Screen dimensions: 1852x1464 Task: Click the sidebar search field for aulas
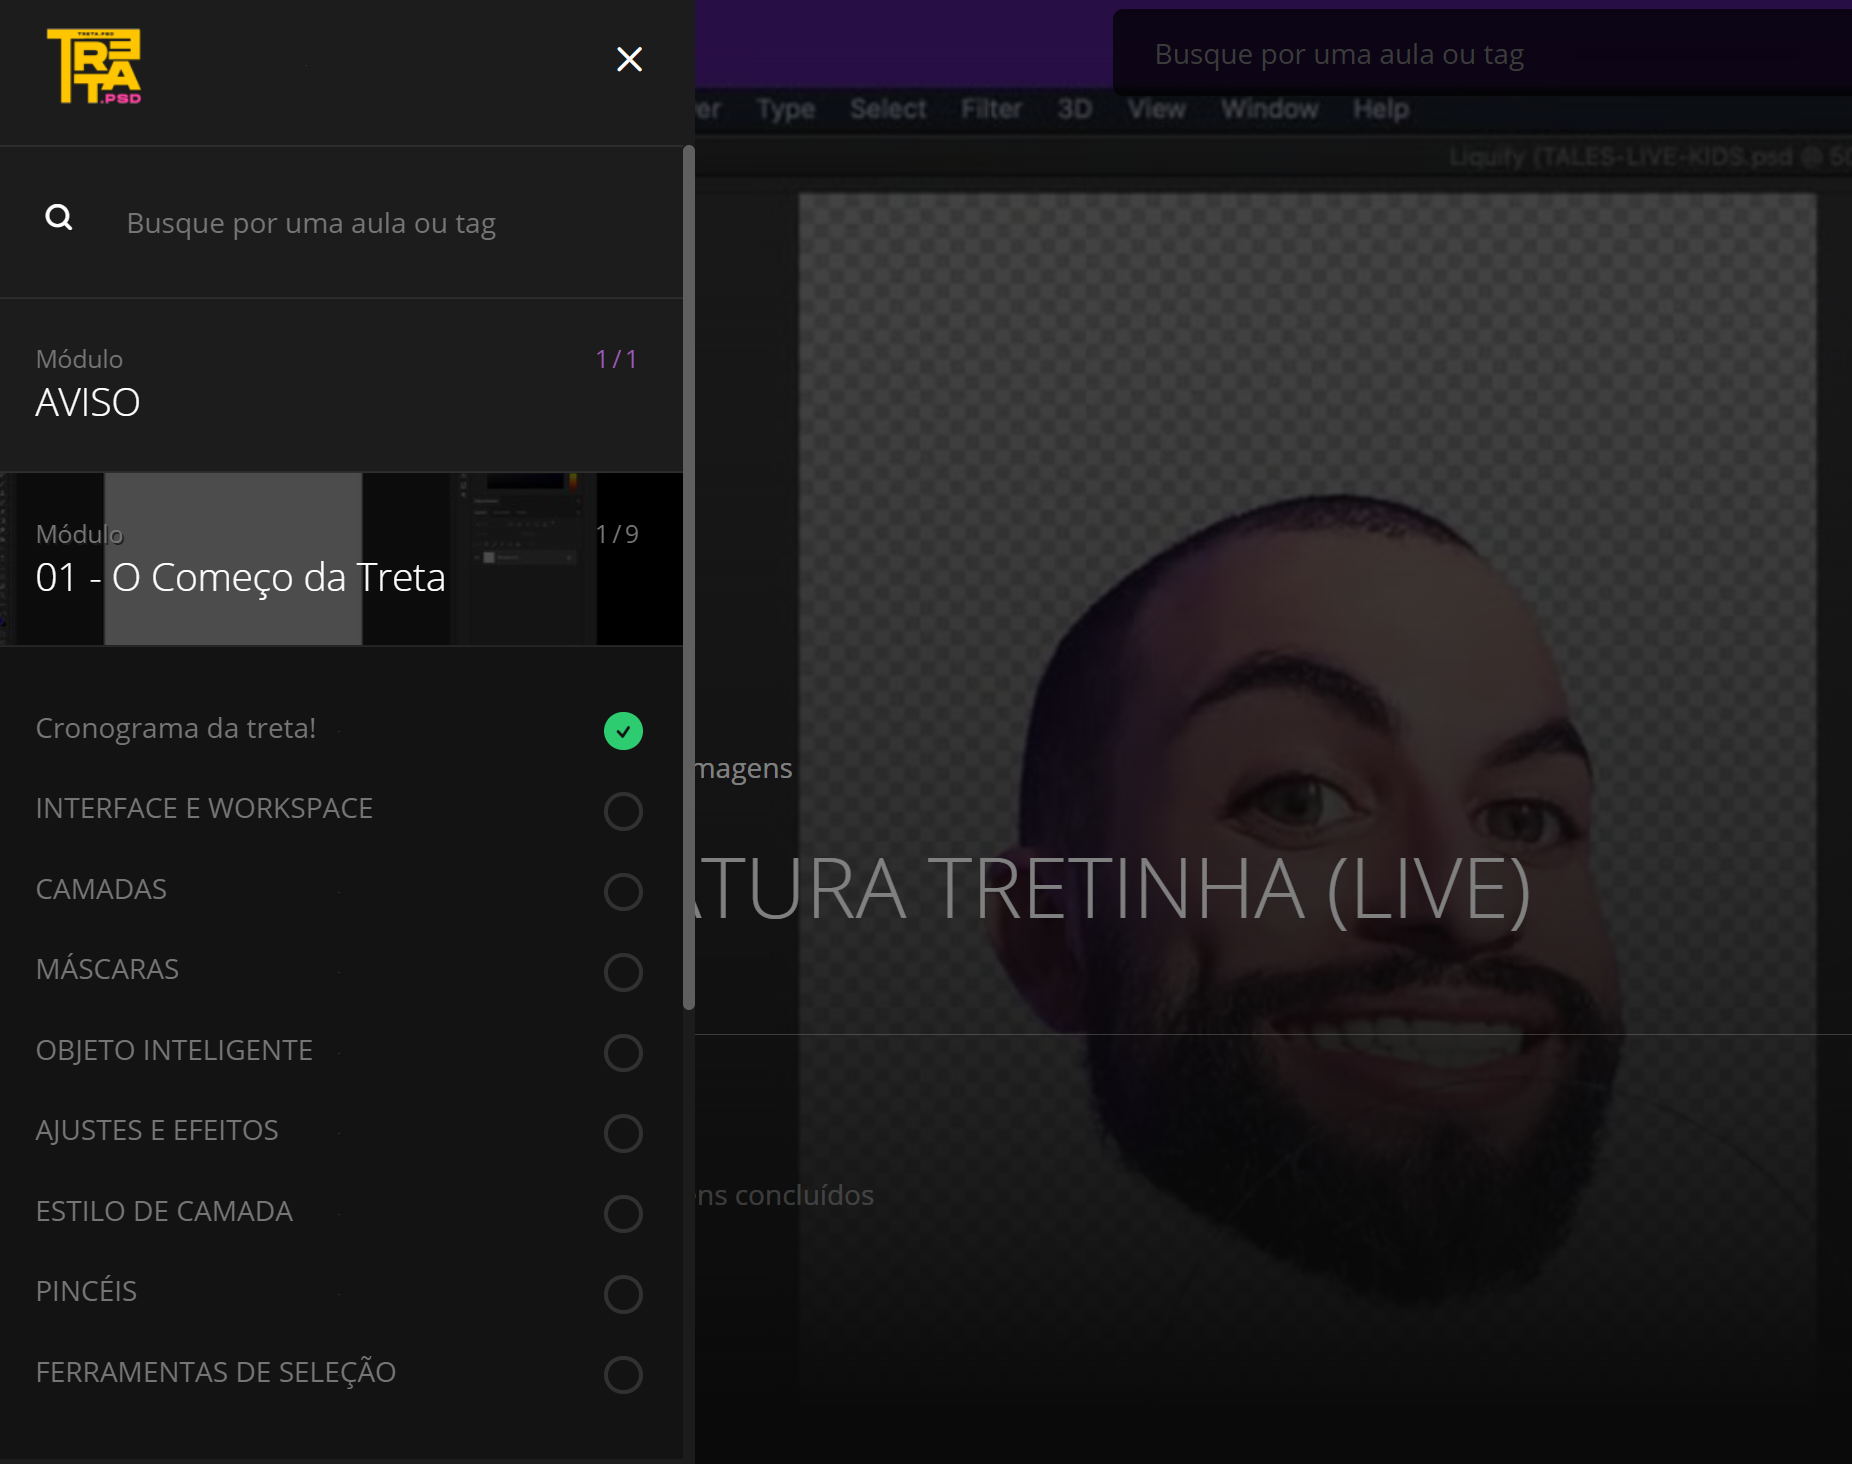coord(380,223)
